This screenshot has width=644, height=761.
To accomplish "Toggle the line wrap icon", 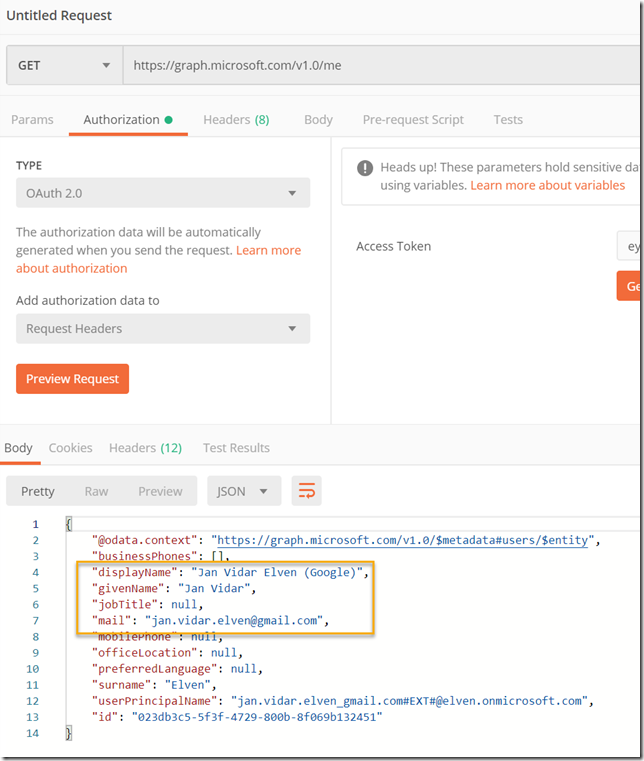I will click(307, 491).
